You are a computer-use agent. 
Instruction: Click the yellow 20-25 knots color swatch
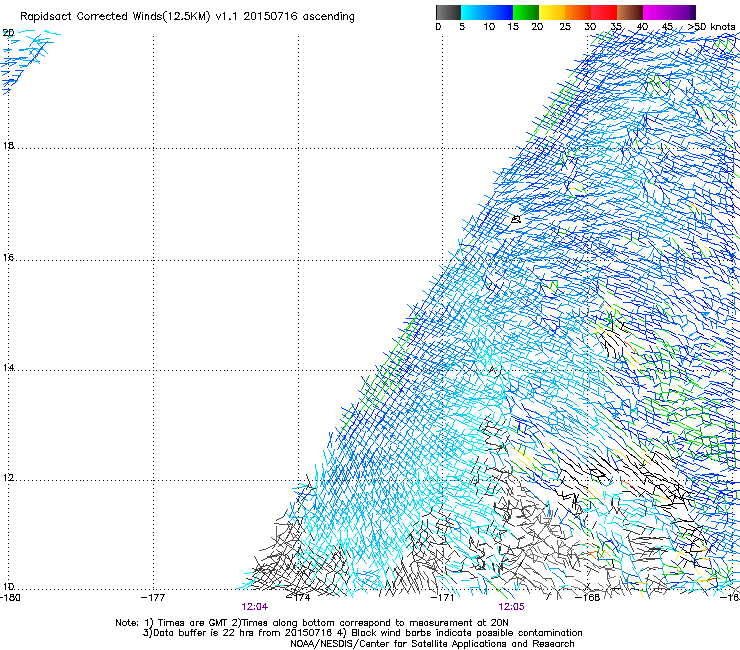click(x=552, y=12)
